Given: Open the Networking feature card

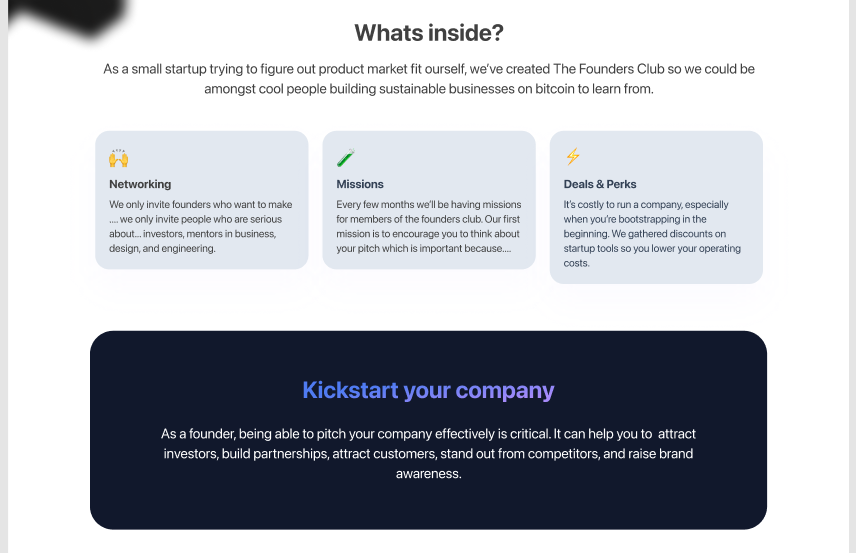Looking at the screenshot, I should pyautogui.click(x=201, y=200).
